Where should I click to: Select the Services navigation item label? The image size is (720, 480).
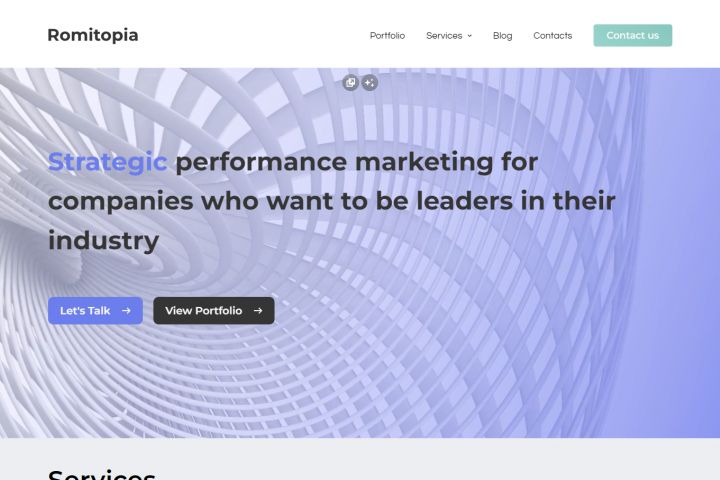click(x=444, y=36)
